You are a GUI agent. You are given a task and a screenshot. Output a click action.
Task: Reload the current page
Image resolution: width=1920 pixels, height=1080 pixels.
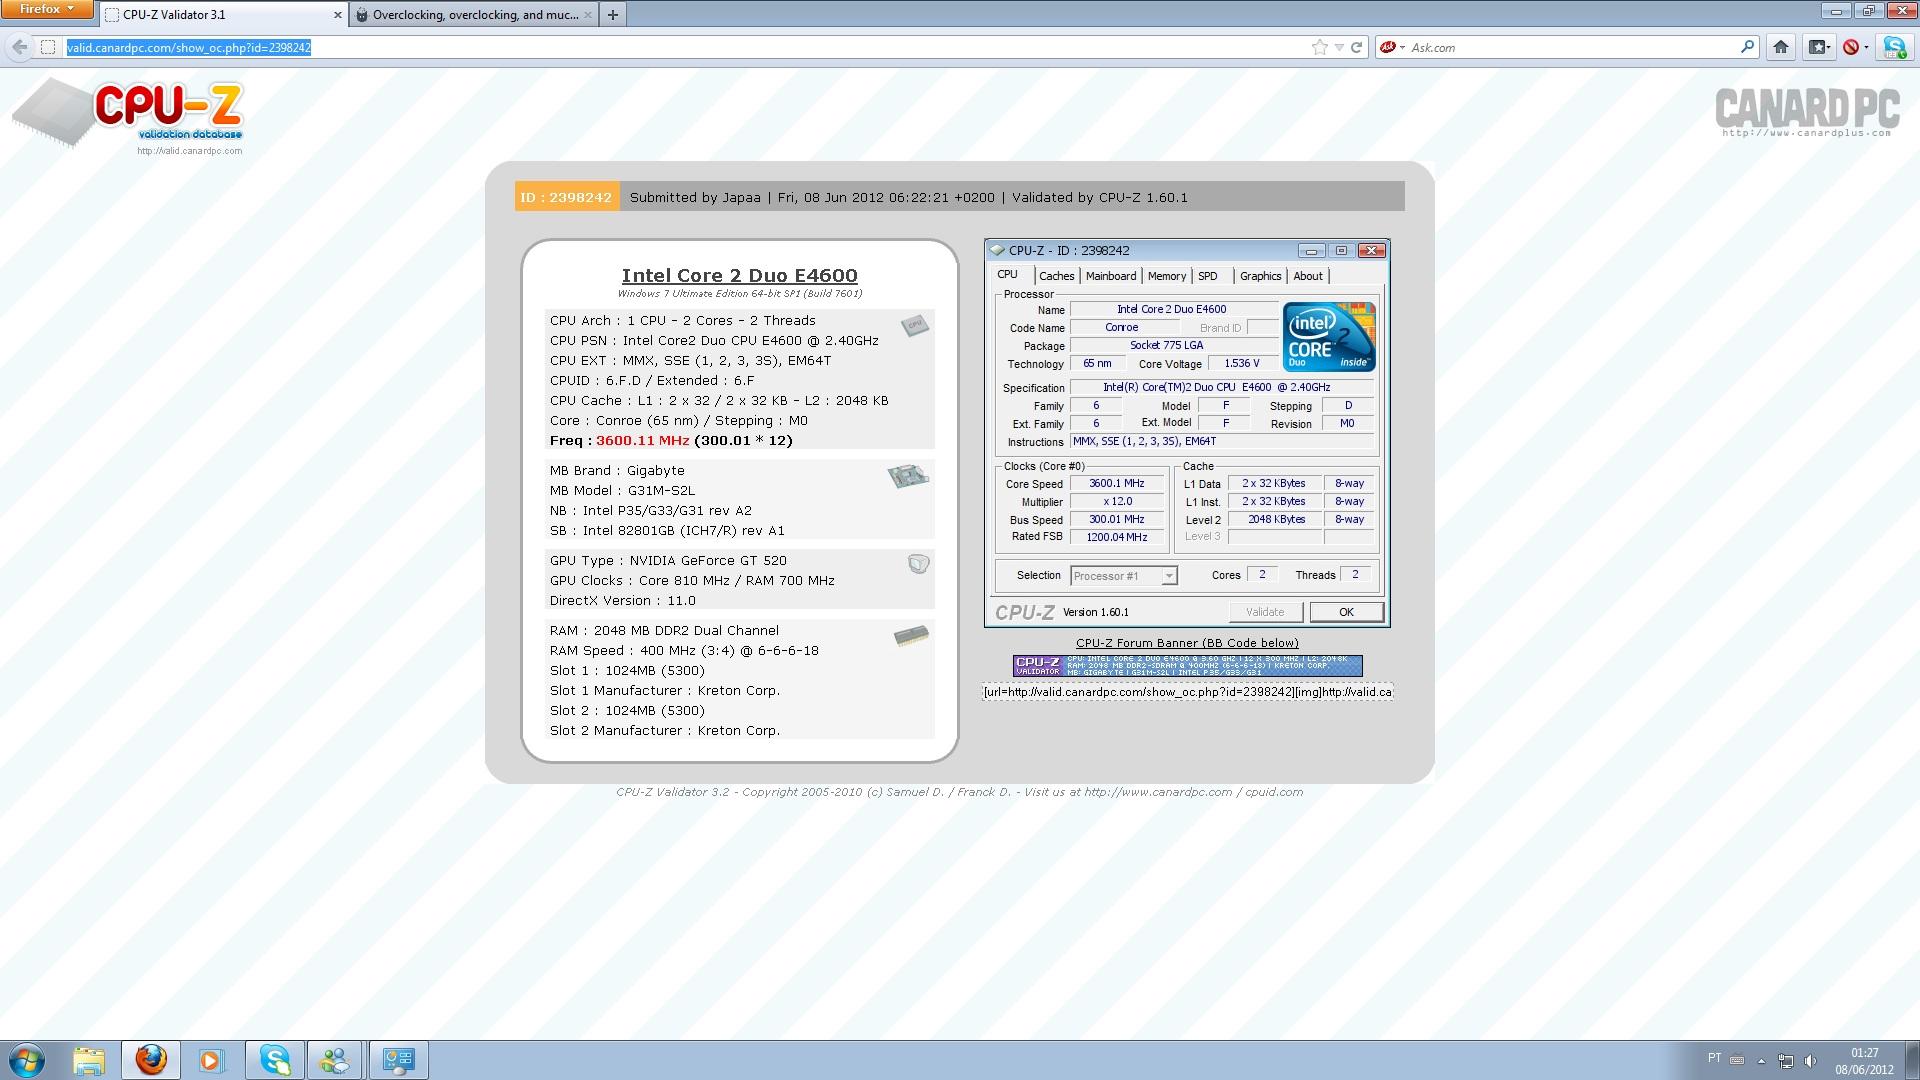click(1357, 47)
